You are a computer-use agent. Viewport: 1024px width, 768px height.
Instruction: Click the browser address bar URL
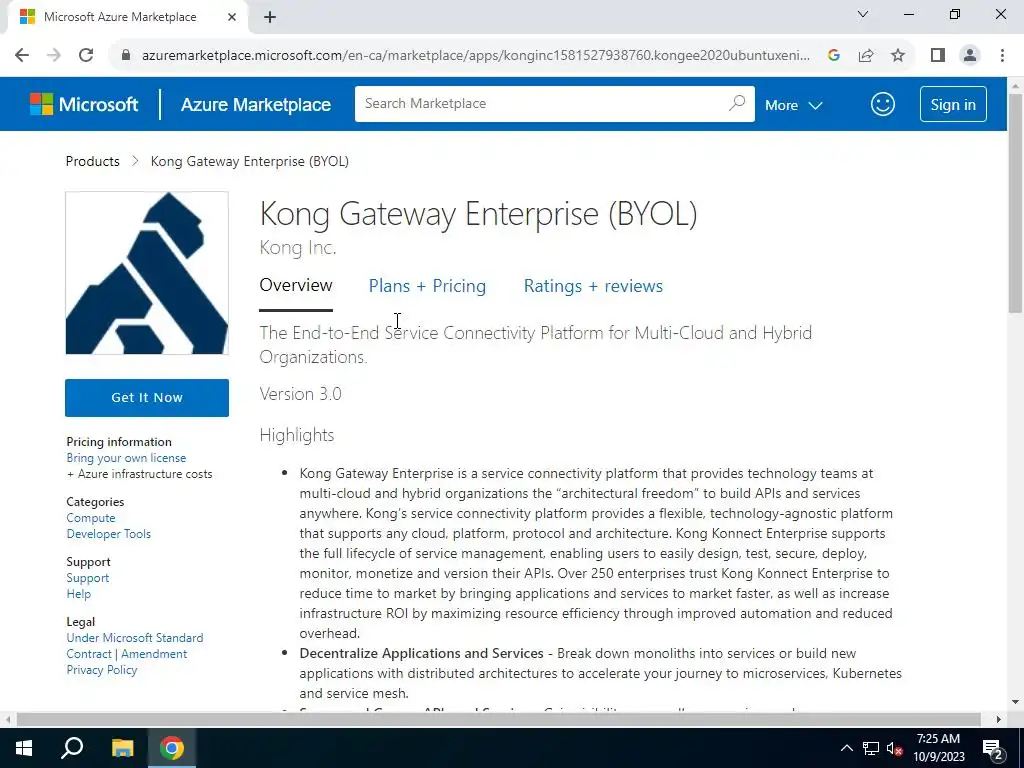pos(475,56)
